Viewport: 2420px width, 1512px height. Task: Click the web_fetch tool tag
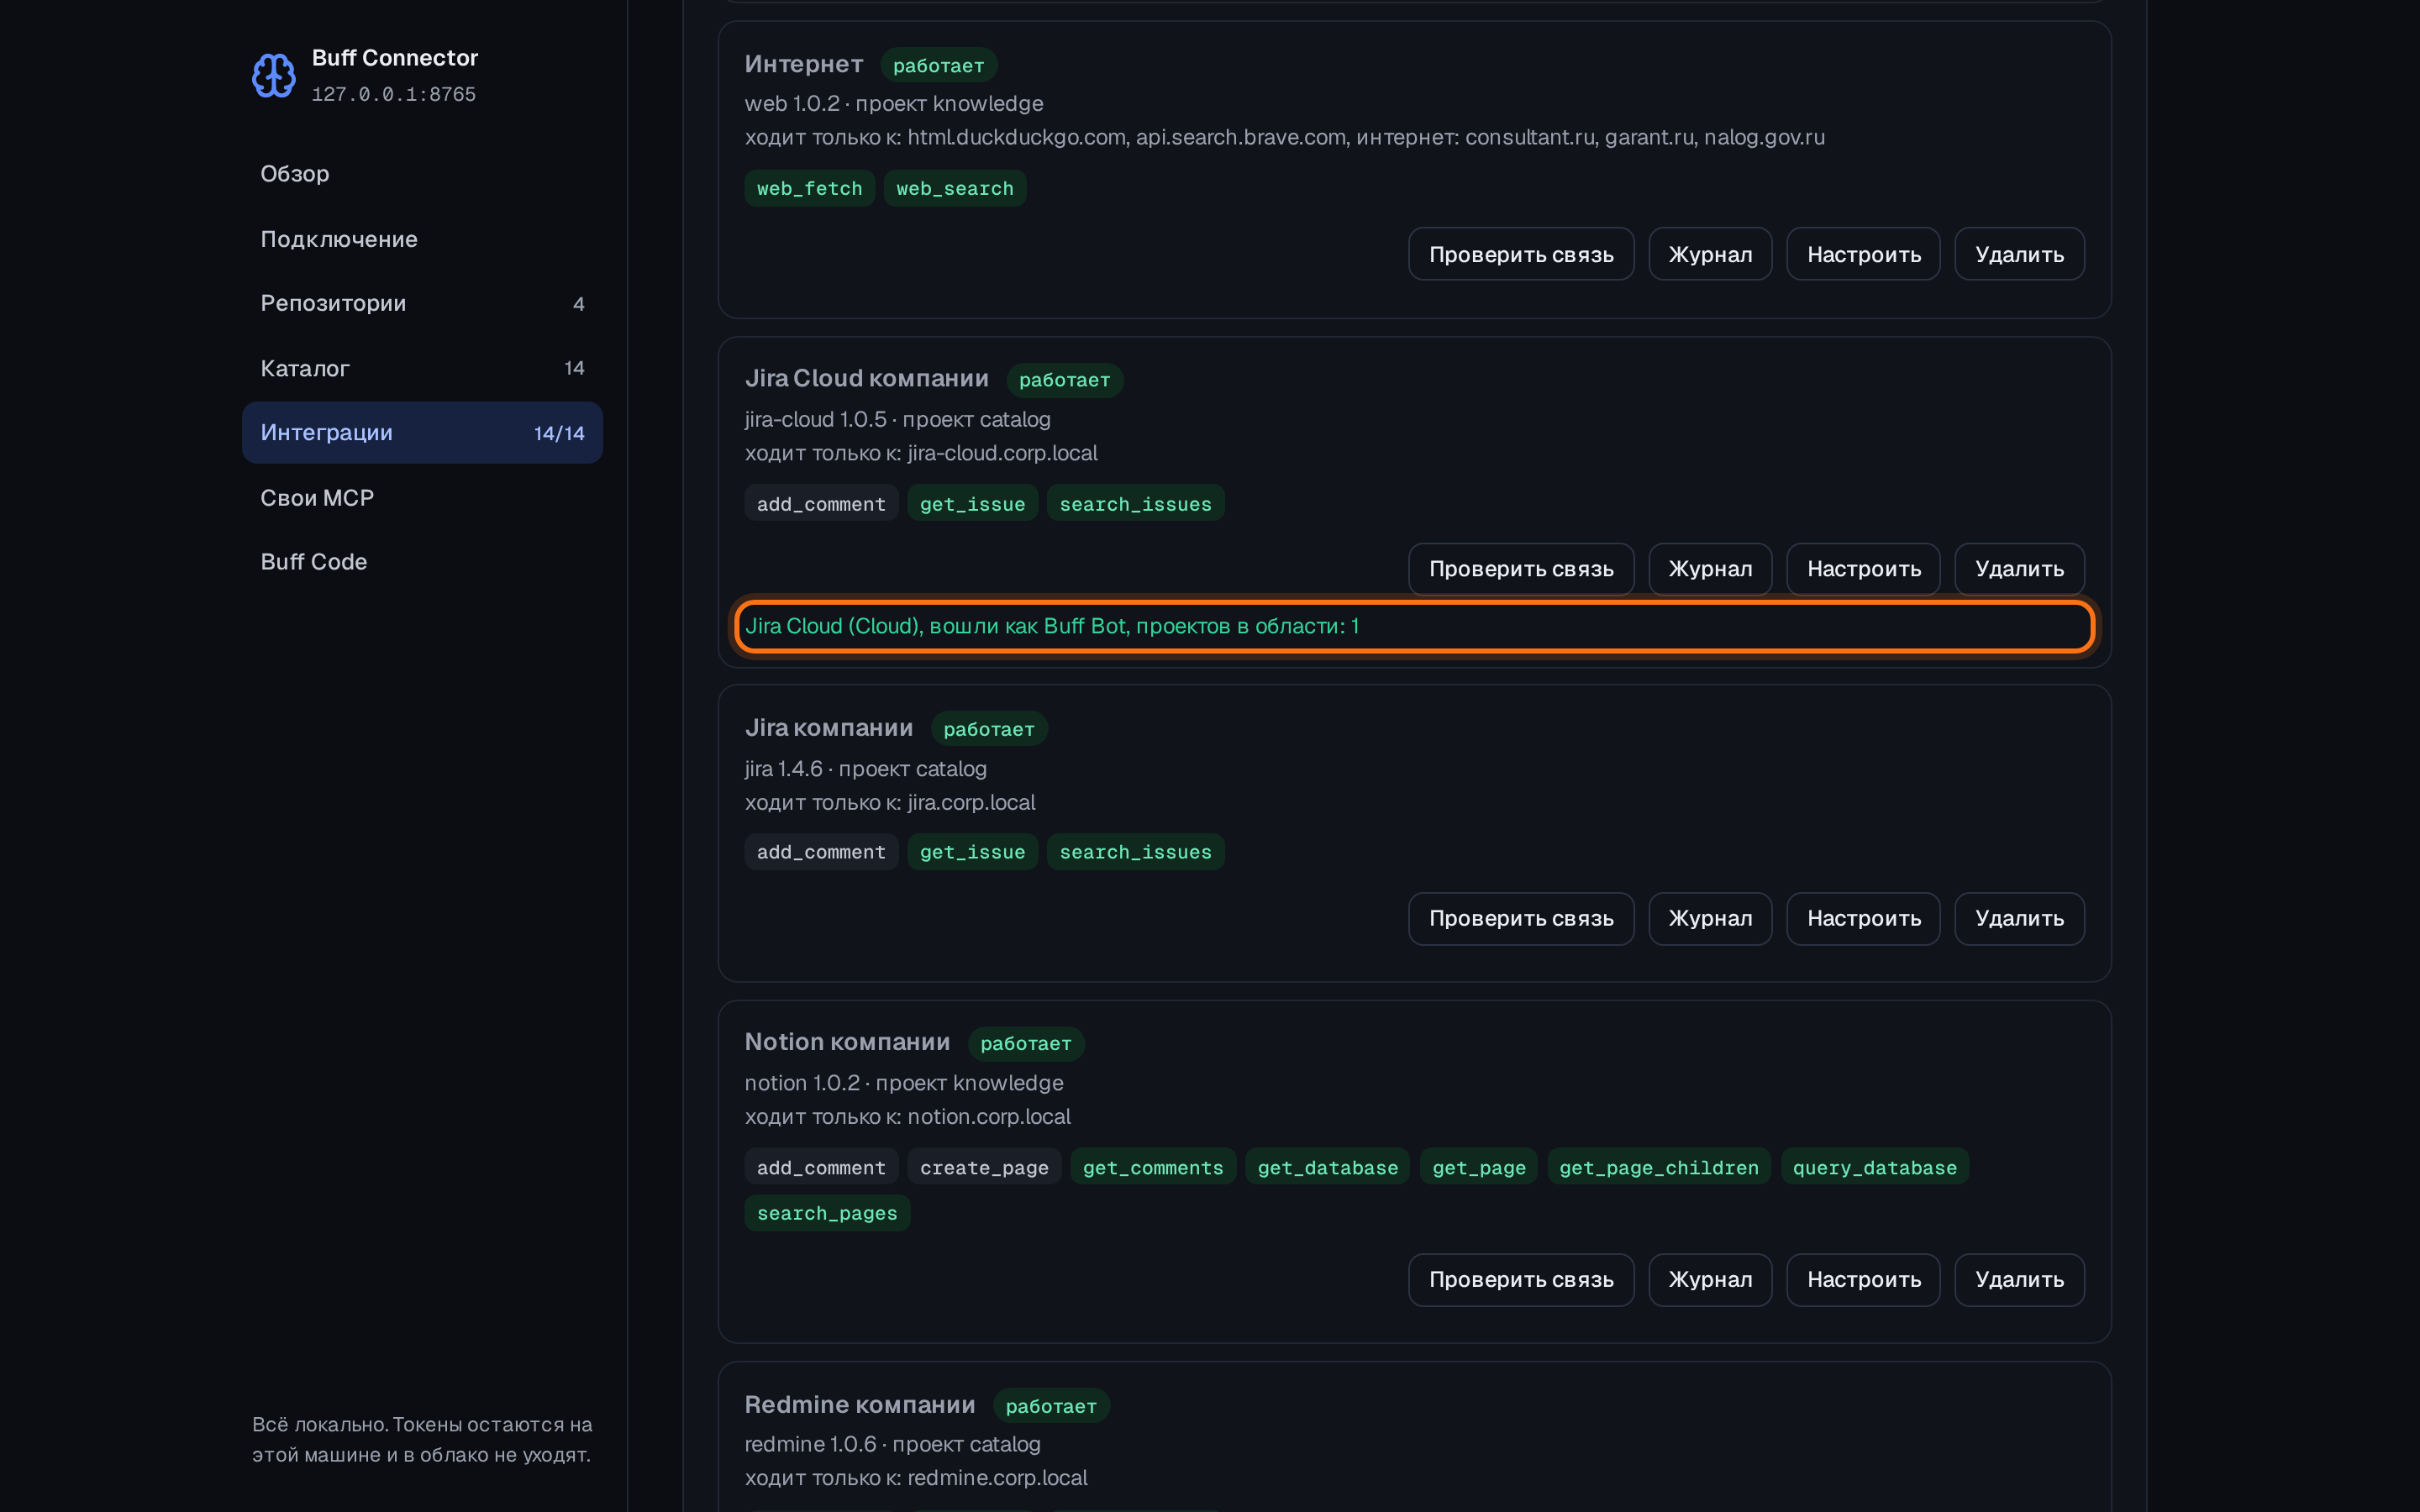[x=809, y=188]
